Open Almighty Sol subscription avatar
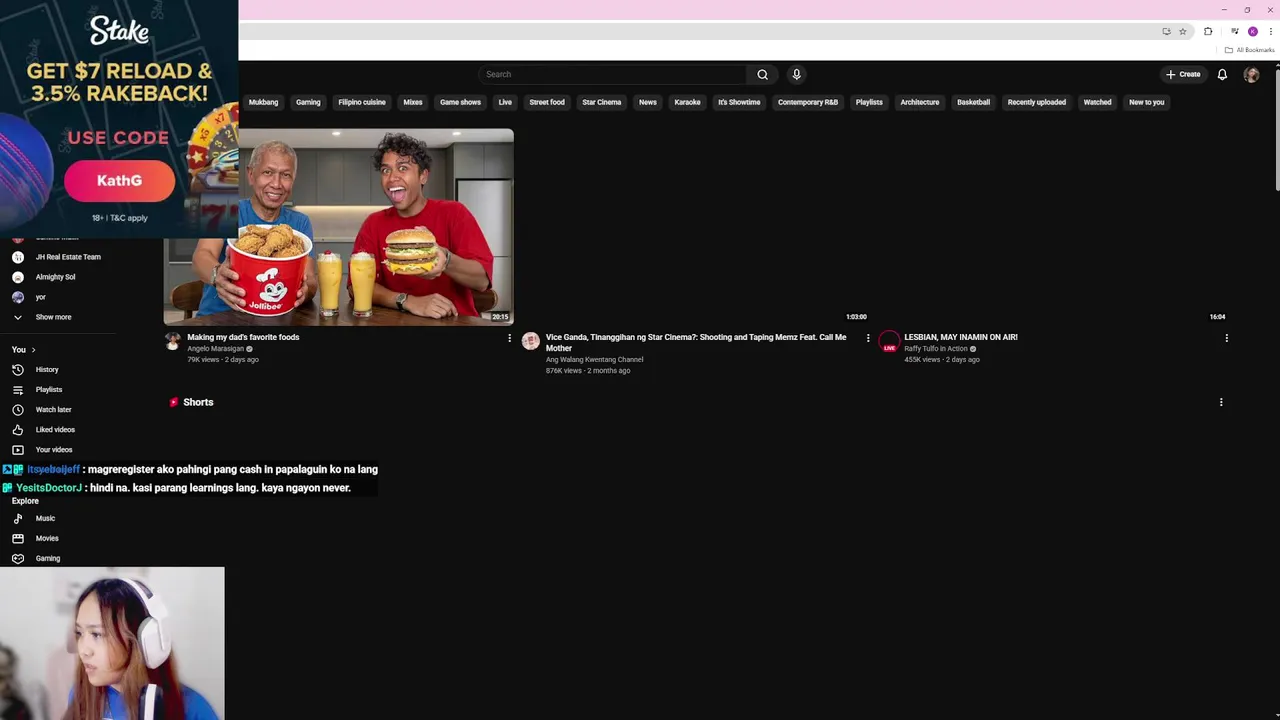 17,277
